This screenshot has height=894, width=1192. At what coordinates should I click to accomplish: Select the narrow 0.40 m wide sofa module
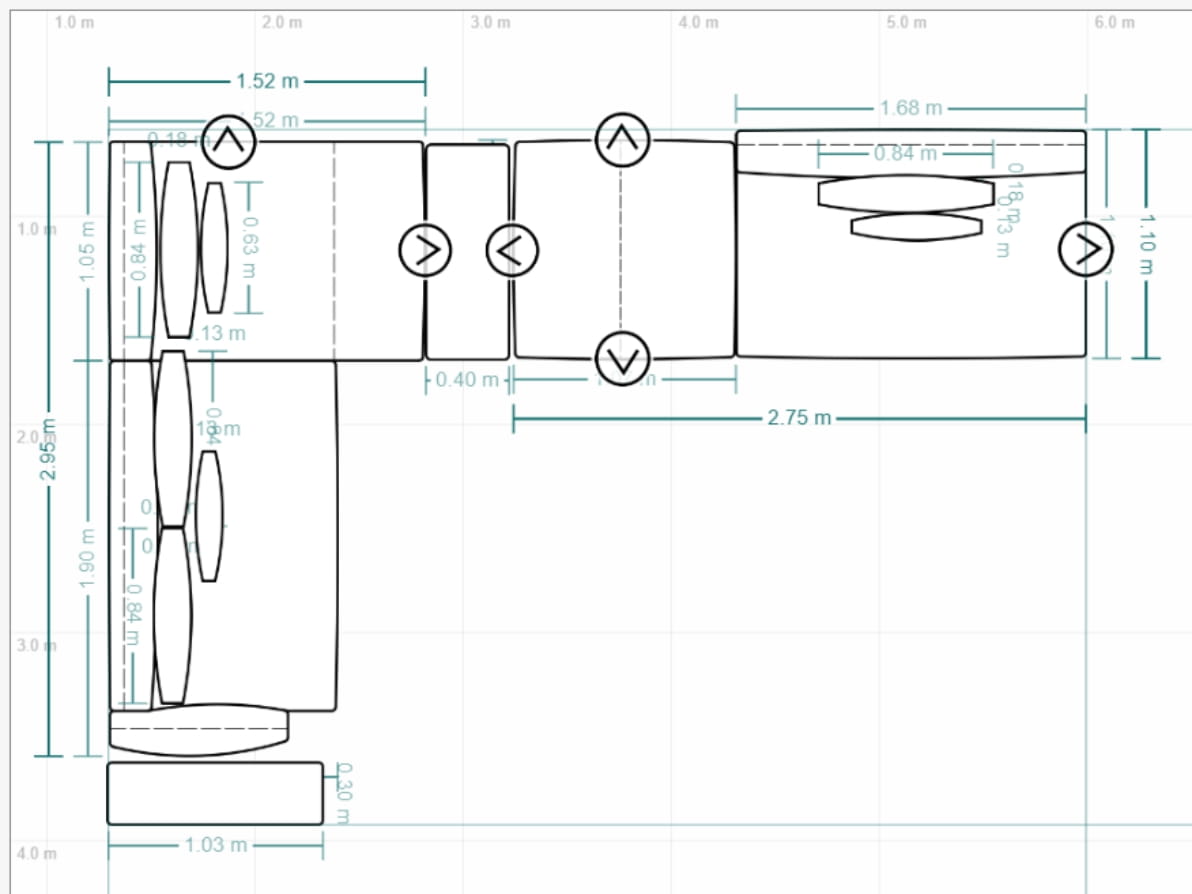(468, 252)
